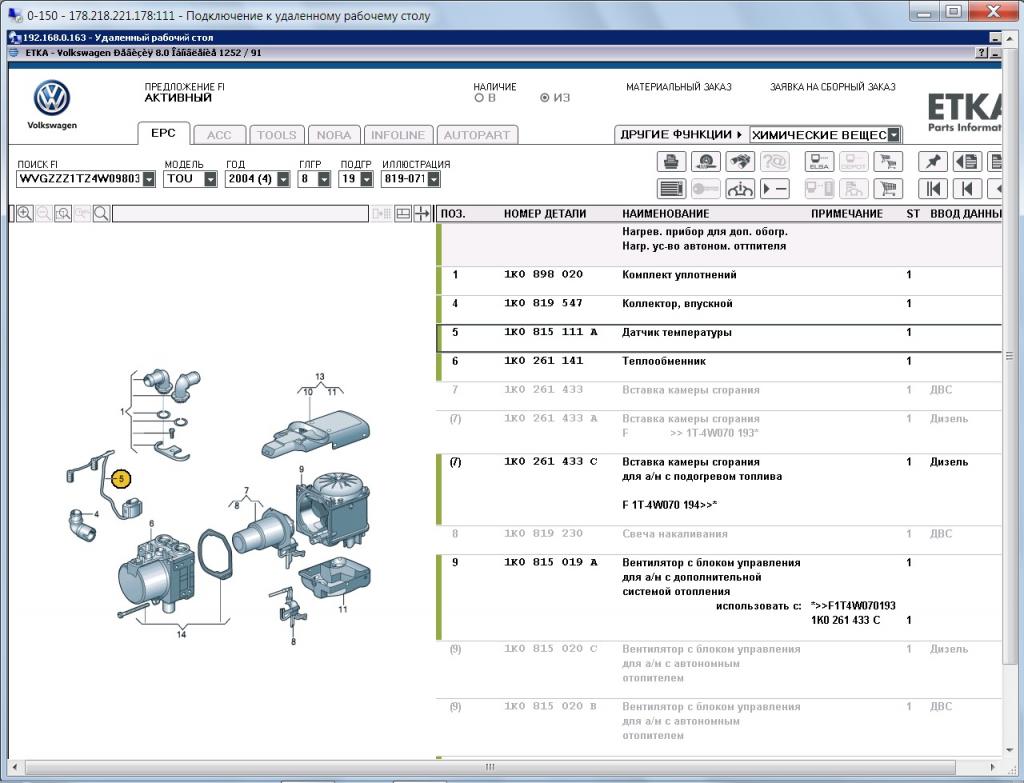Click the lined list icon below the printer

671,189
